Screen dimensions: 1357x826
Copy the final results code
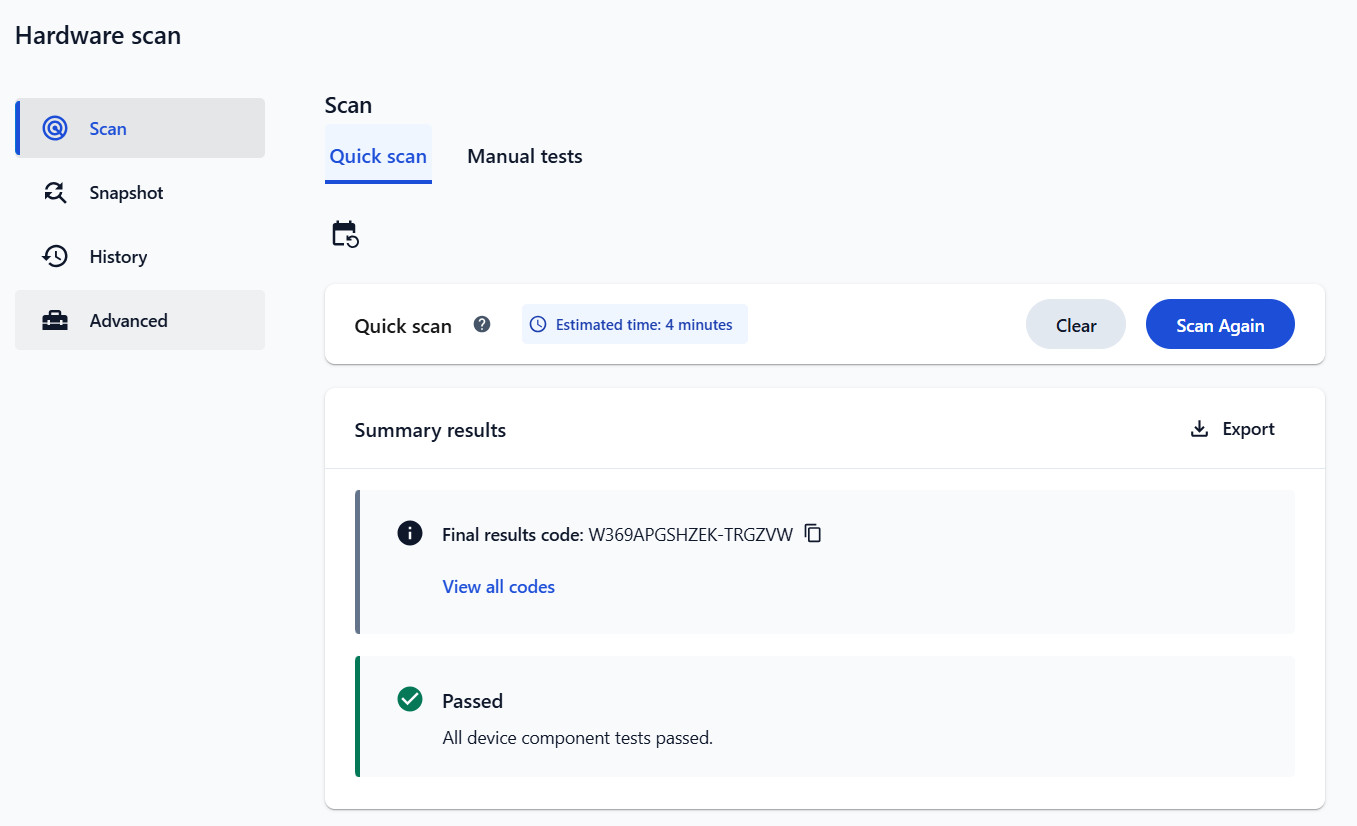click(x=813, y=533)
